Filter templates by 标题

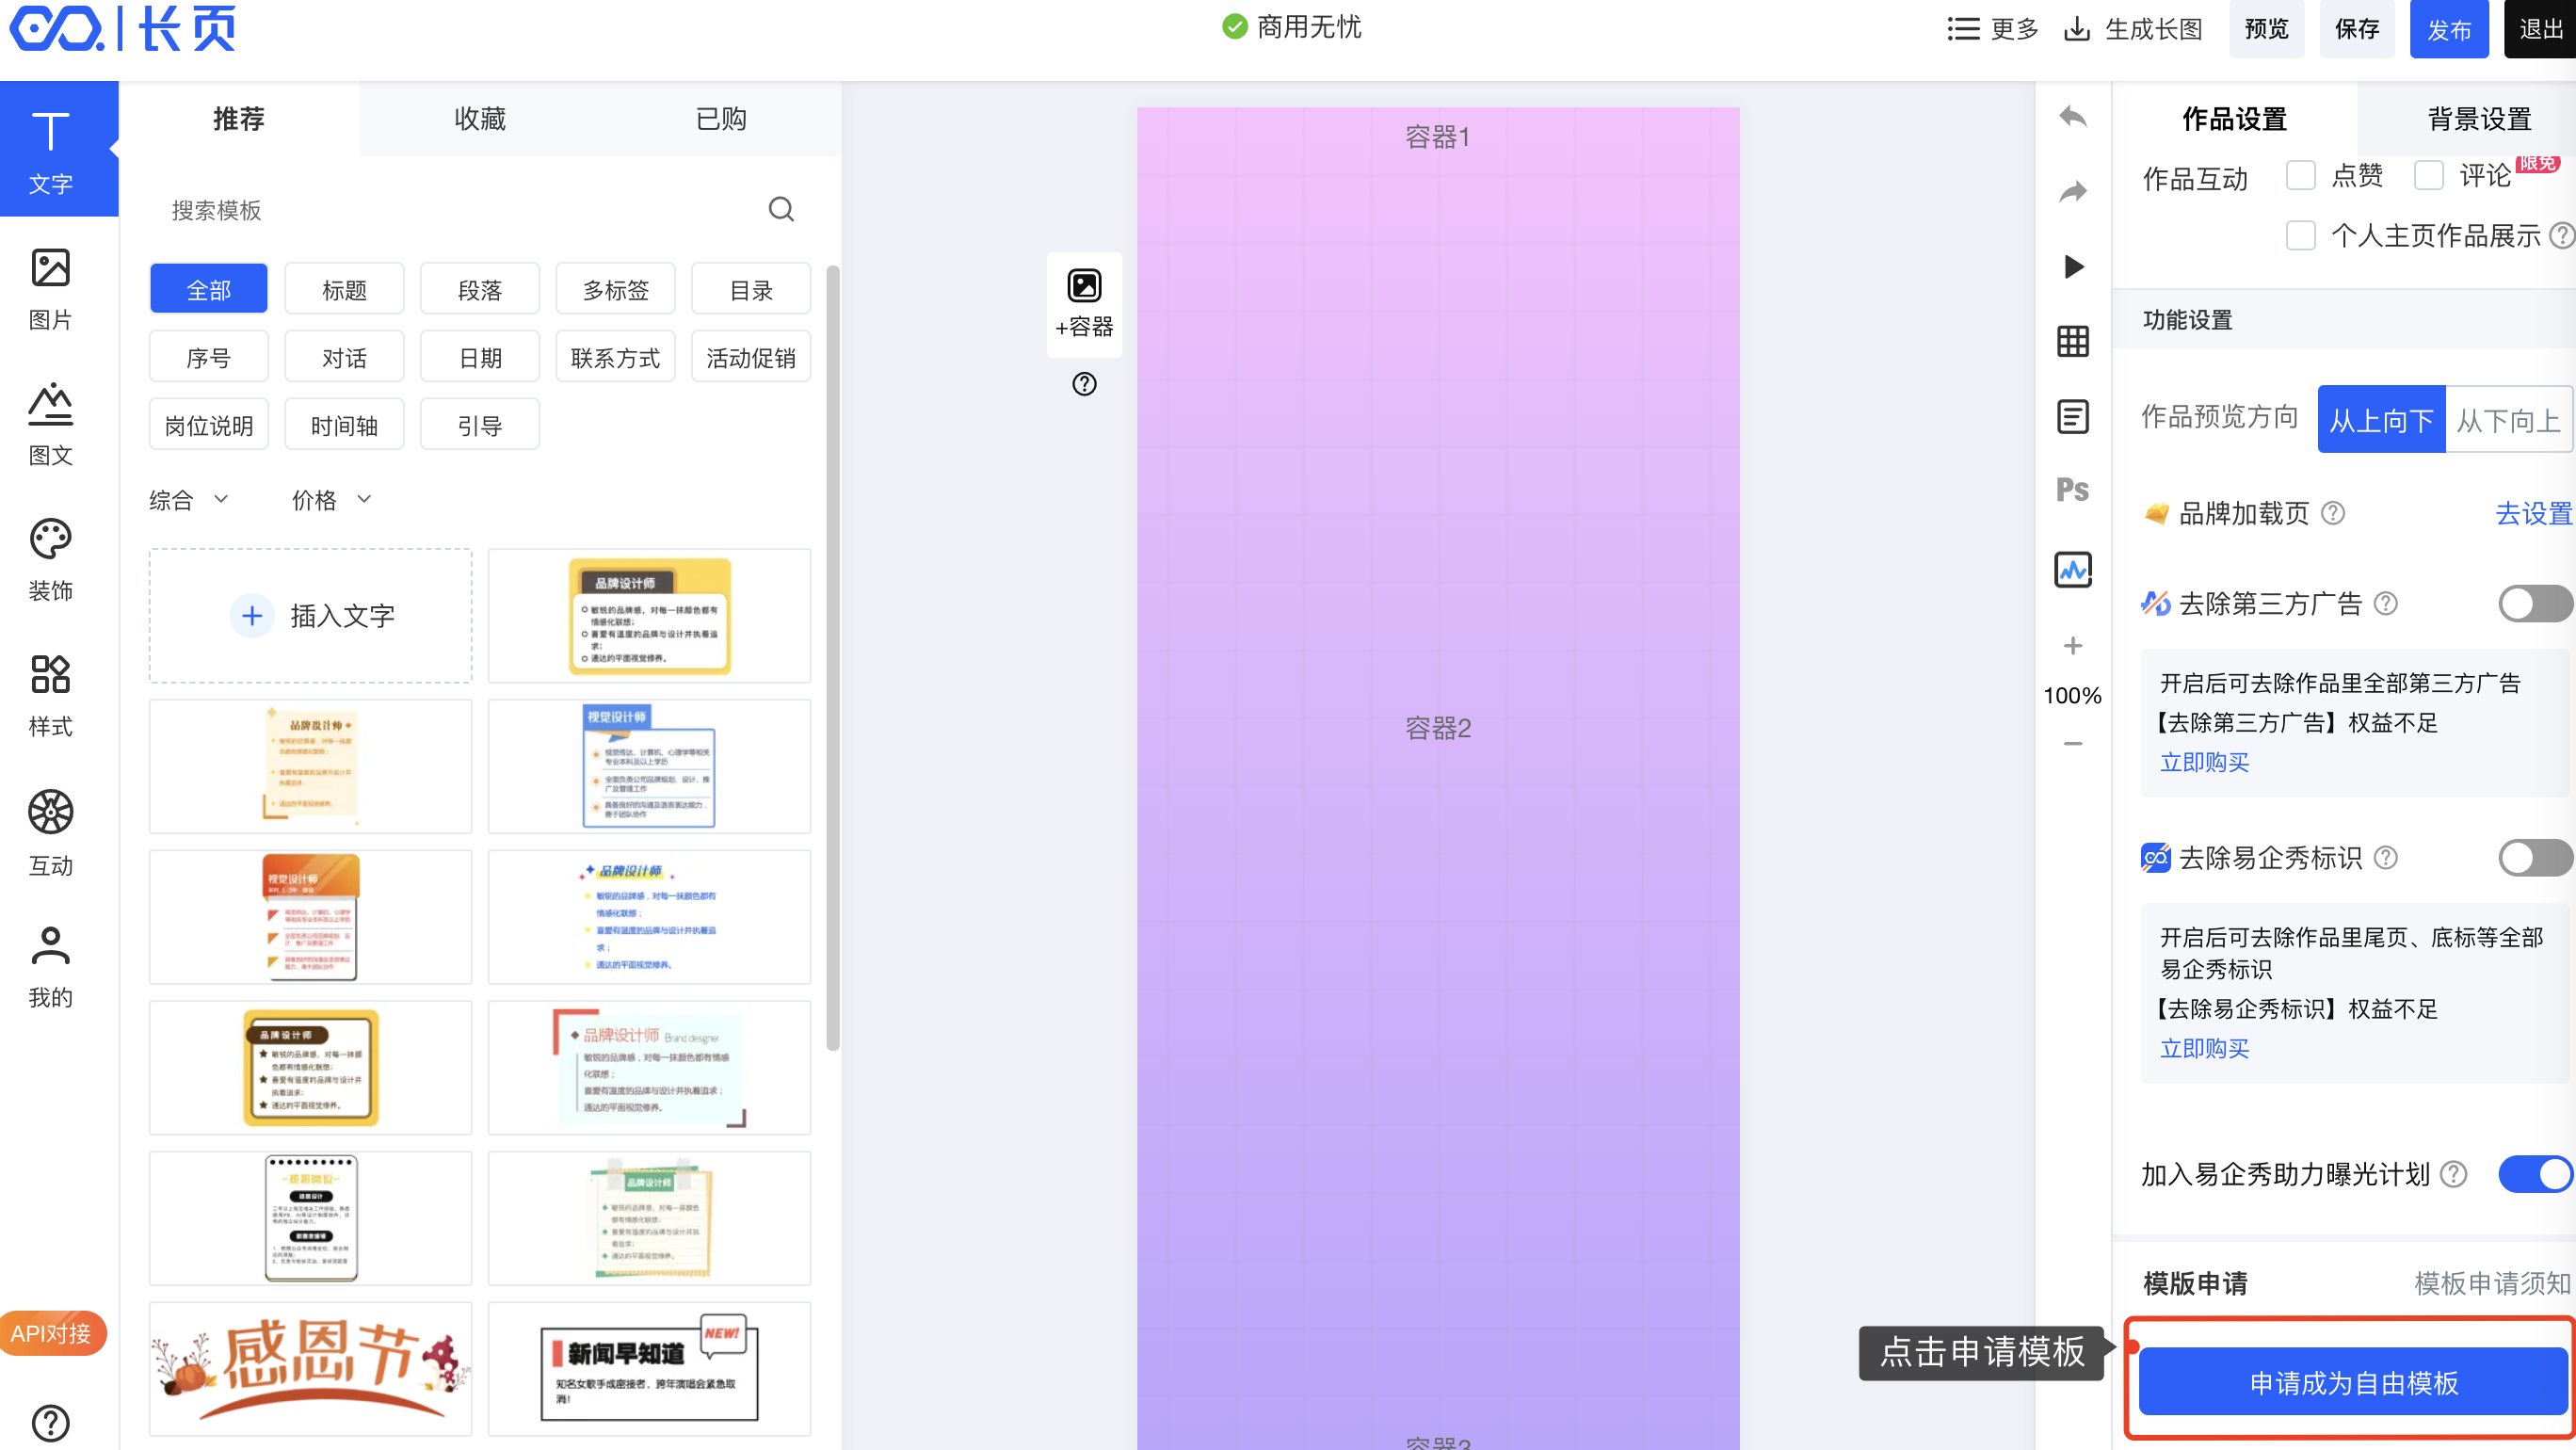344,290
